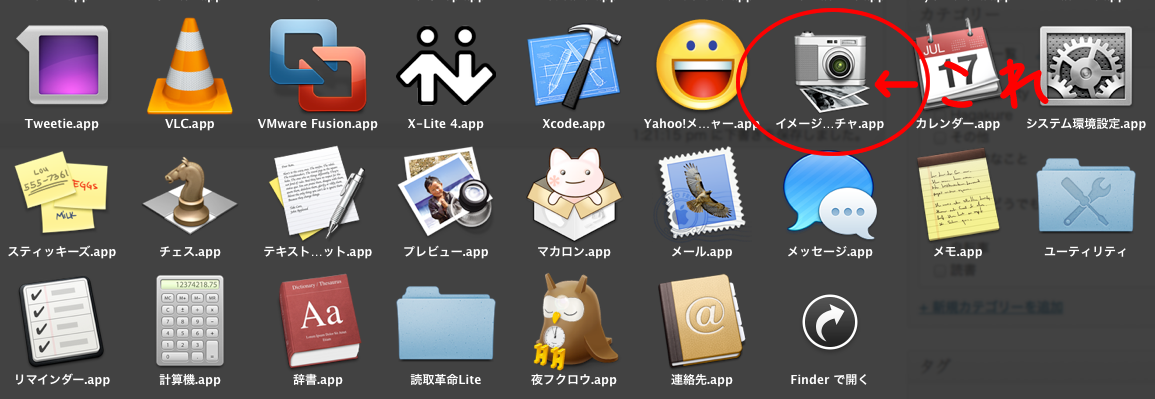1155x399 pixels.
Task: Launch Xcode.app hammer icon
Action: pyautogui.click(x=574, y=65)
